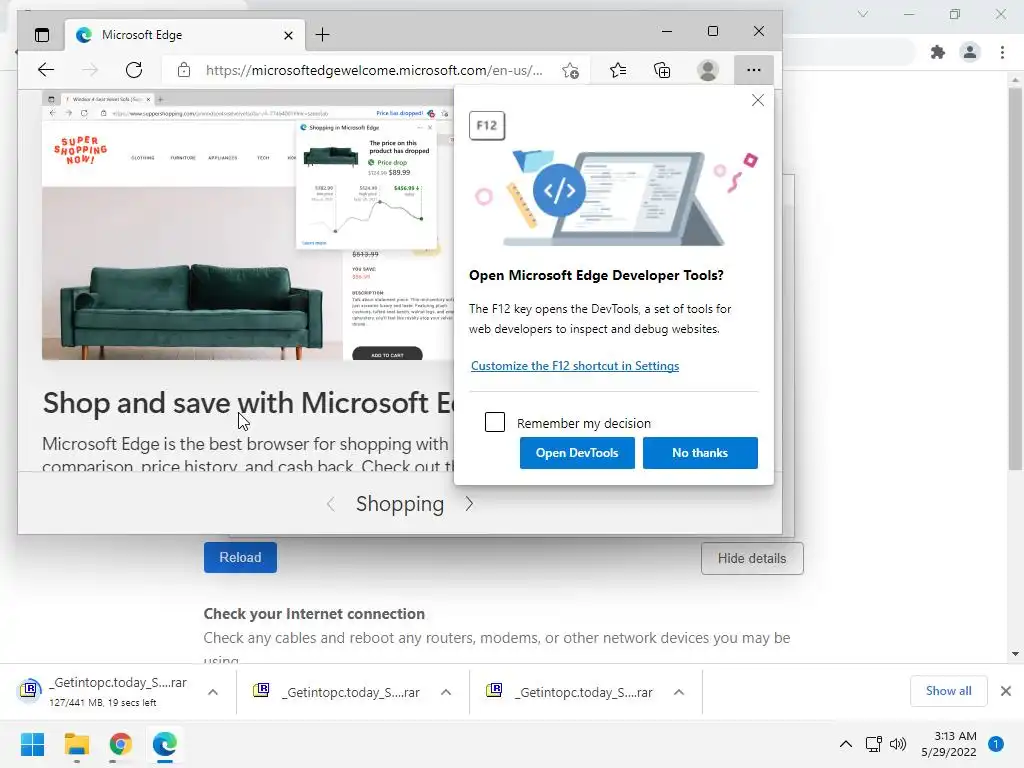The image size is (1024, 768).
Task: Click the Chrome scrollbar down arrow
Action: click(1015, 653)
